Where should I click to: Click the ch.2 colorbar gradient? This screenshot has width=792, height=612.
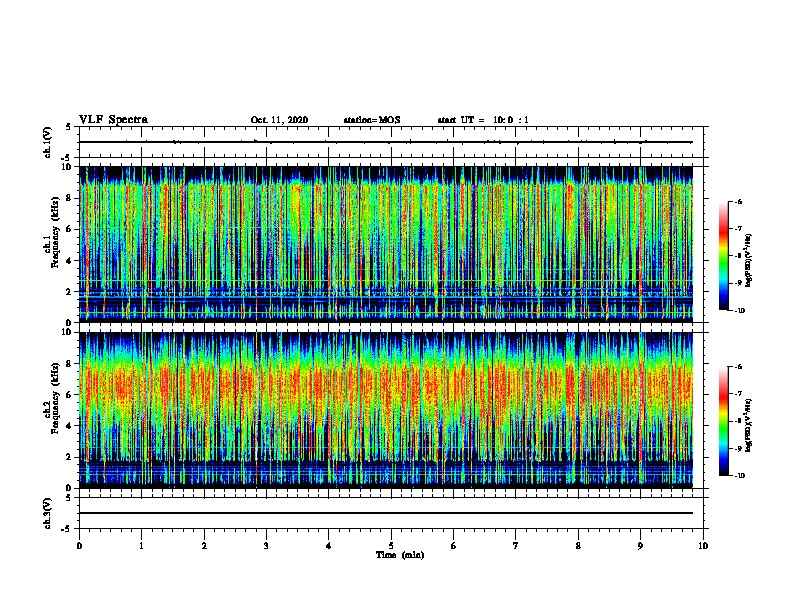[724, 421]
